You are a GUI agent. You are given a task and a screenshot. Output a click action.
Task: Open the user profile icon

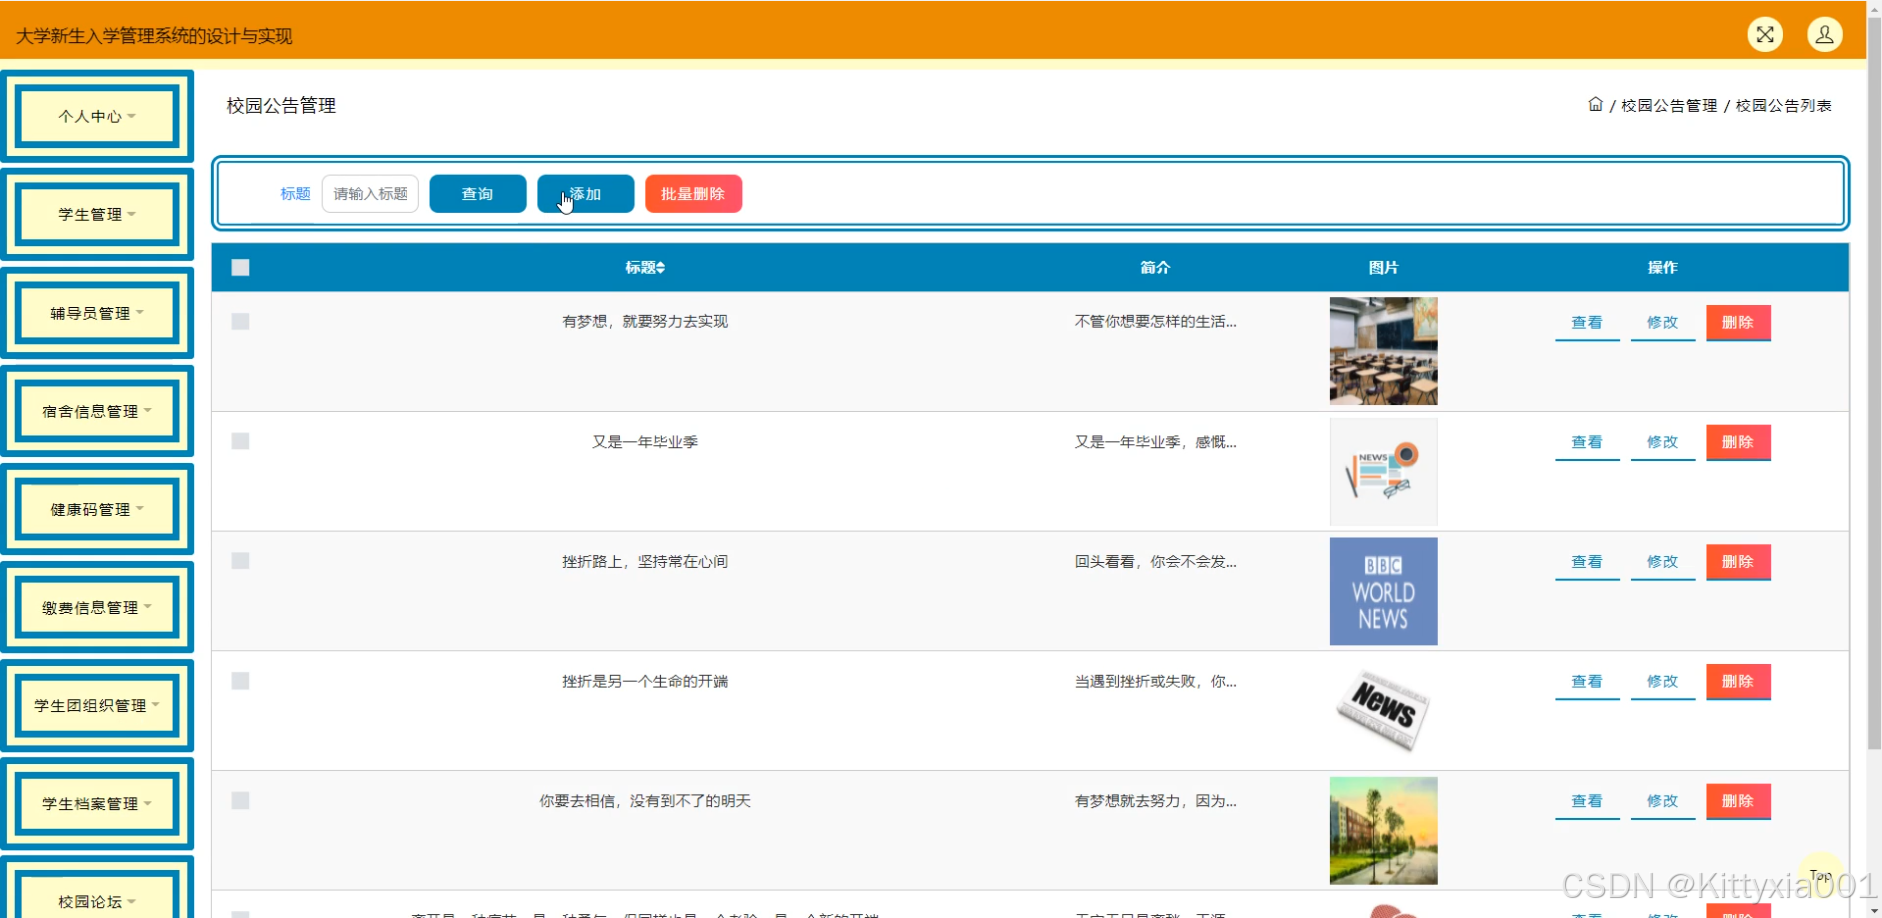(1824, 35)
